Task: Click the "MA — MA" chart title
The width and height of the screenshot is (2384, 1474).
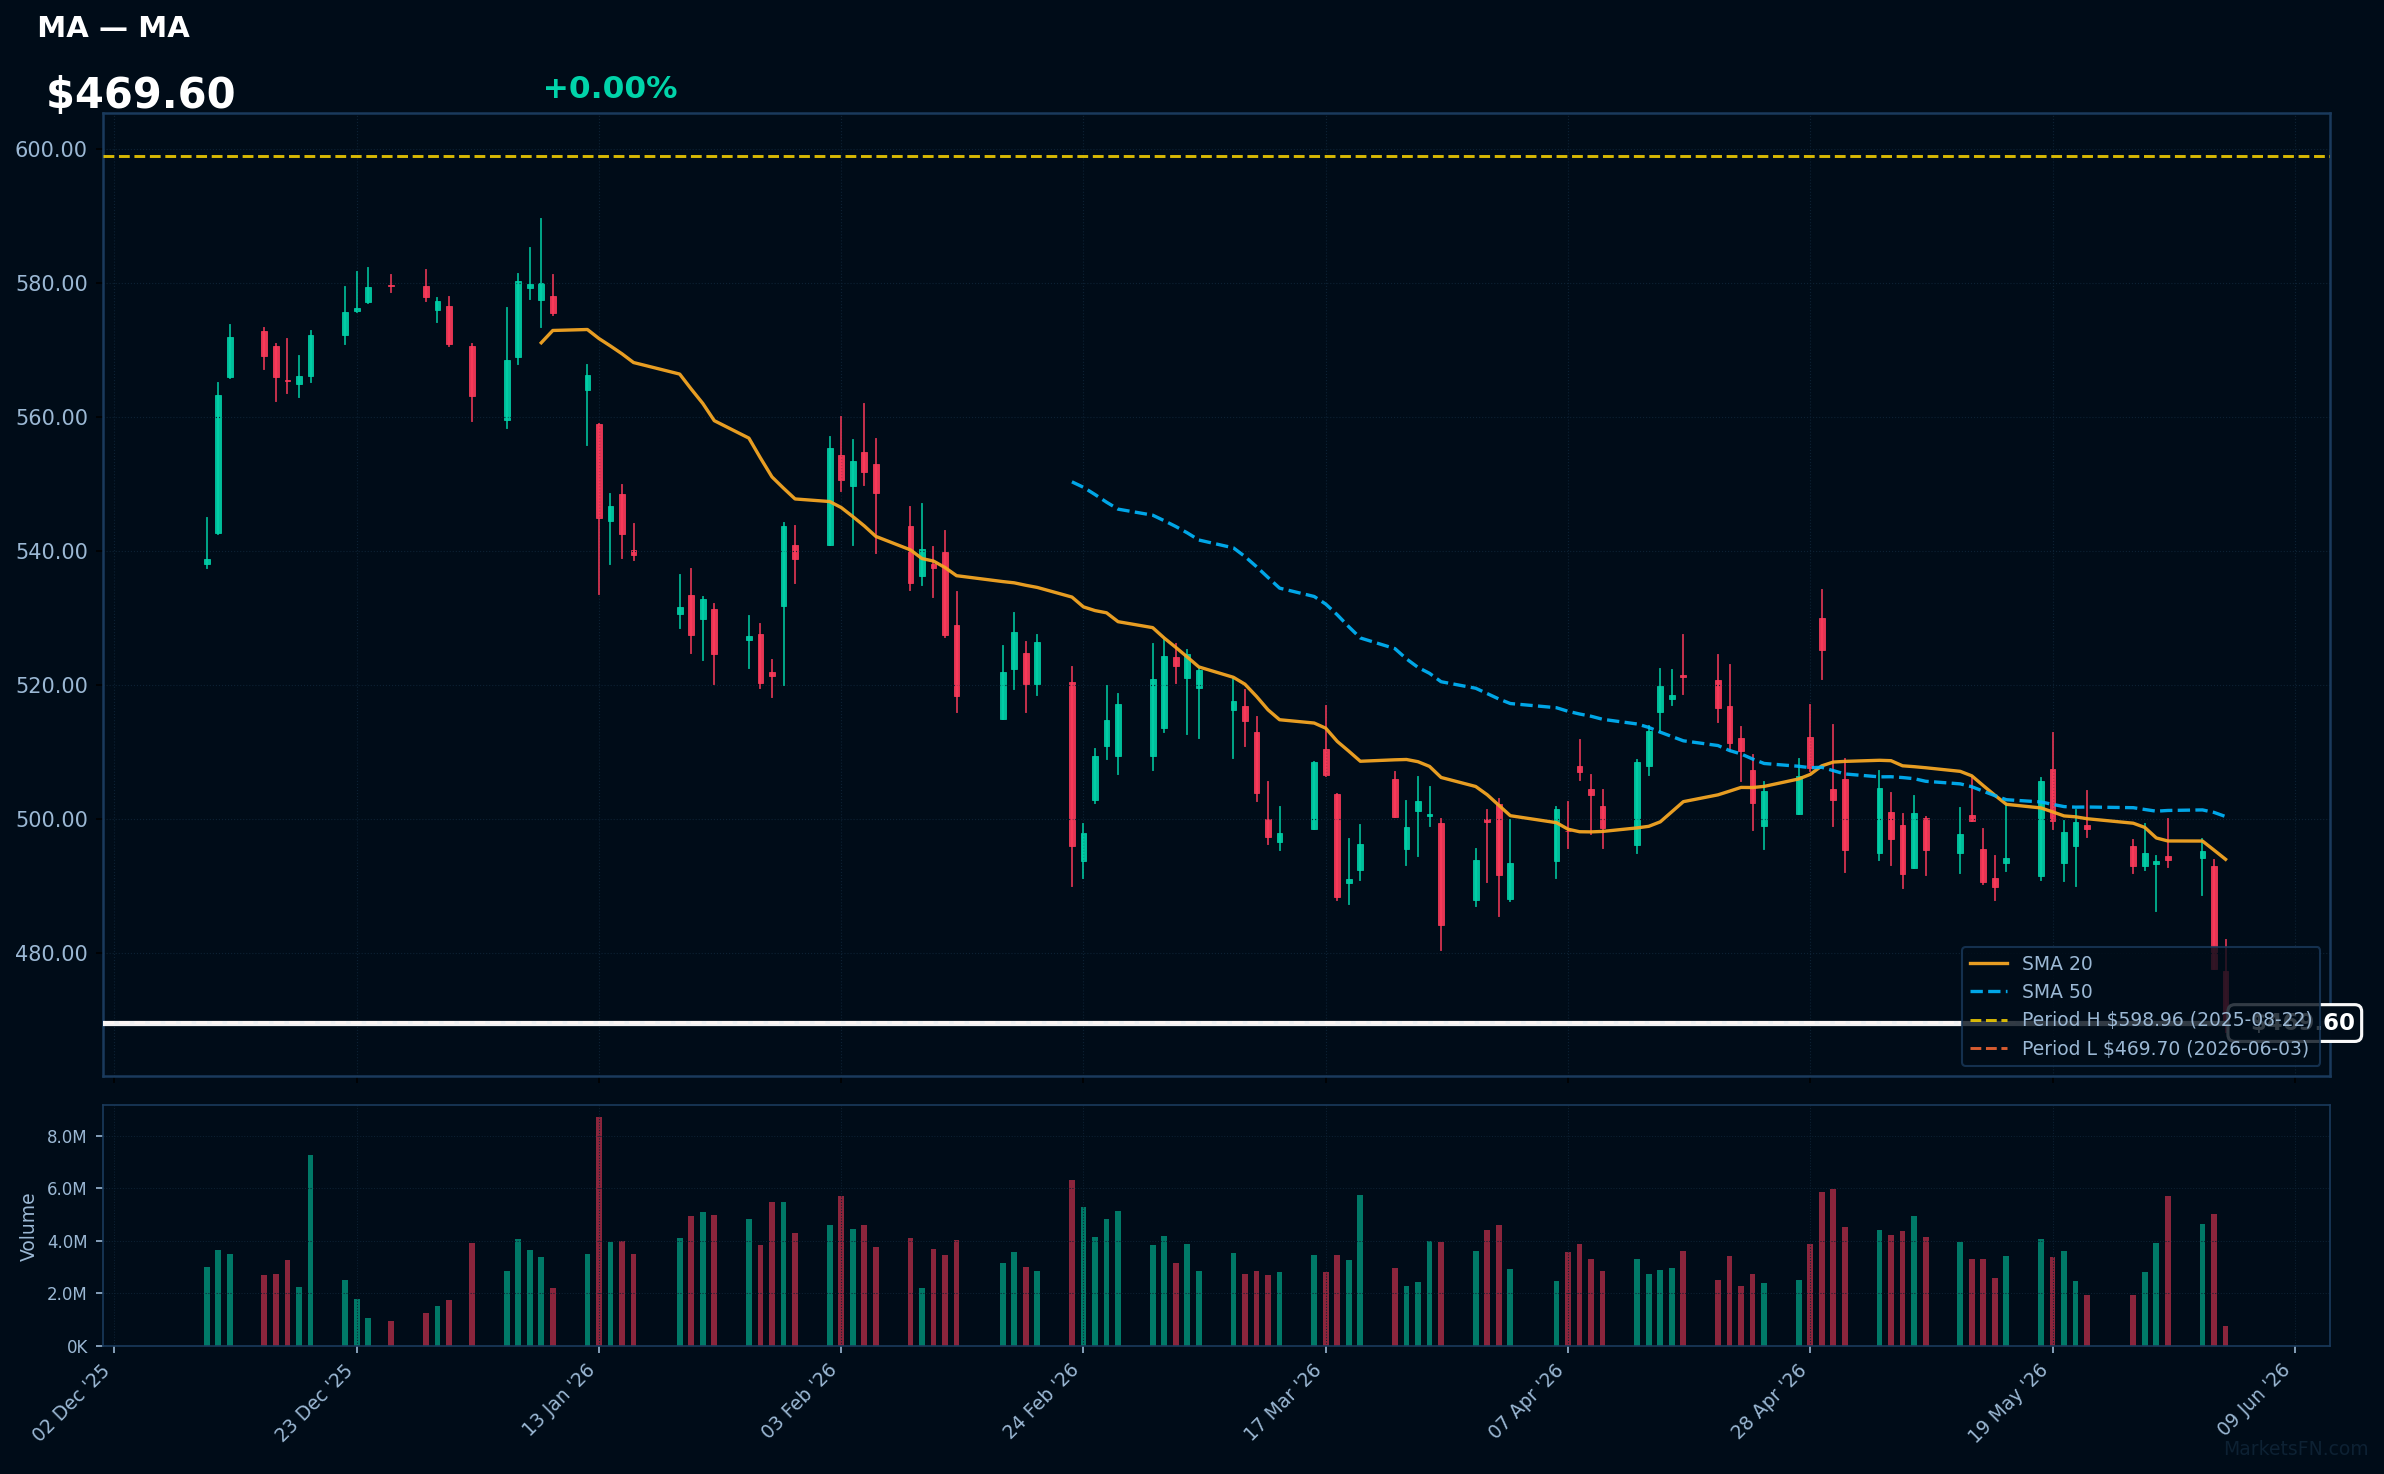Action: tap(113, 28)
